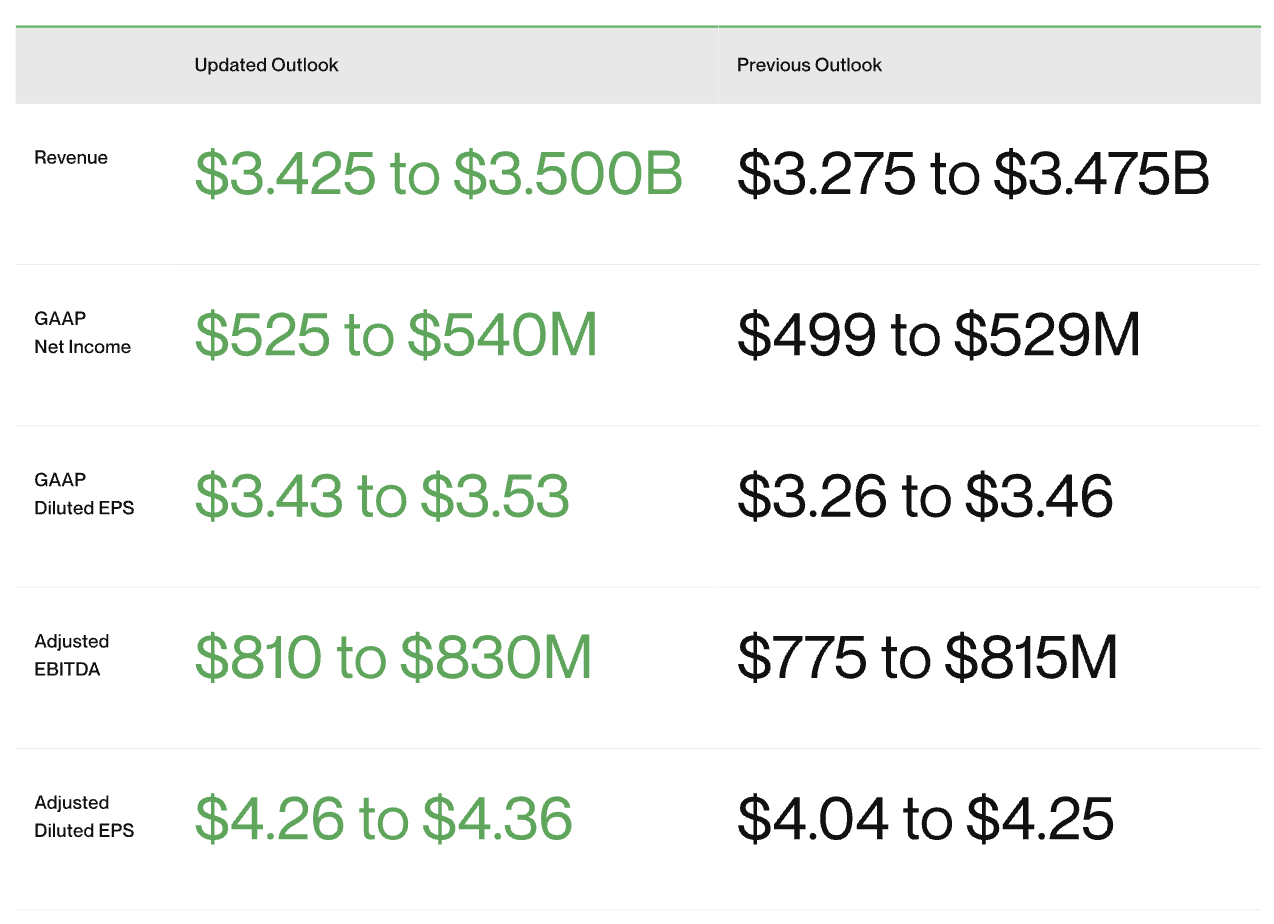
Task: Click the green $525 to $540M net income value
Action: 396,335
